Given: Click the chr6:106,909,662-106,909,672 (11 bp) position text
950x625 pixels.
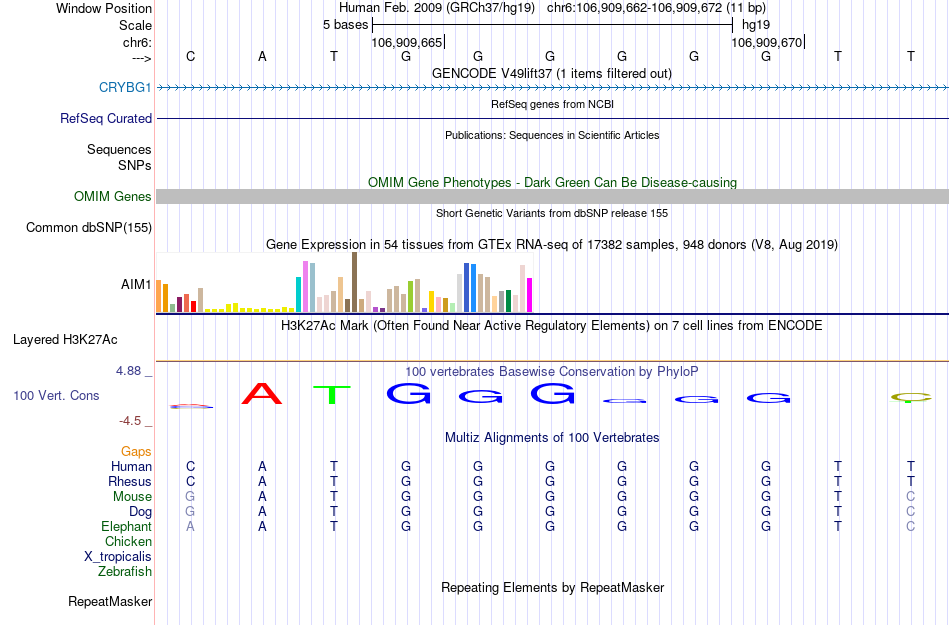Looking at the screenshot, I should click(x=656, y=8).
